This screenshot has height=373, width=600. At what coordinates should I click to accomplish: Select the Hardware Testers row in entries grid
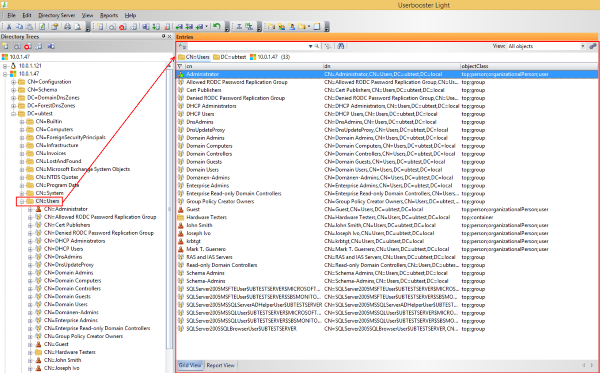pos(387,217)
